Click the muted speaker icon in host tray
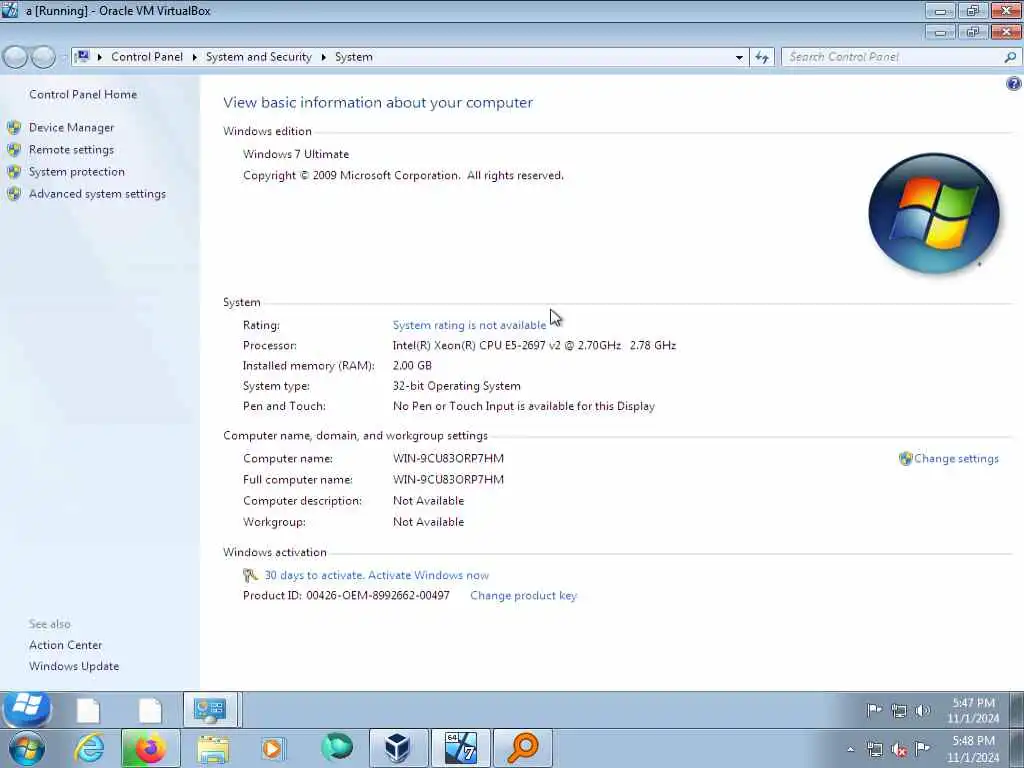The height and width of the screenshot is (768, 1024). pyautogui.click(x=899, y=749)
